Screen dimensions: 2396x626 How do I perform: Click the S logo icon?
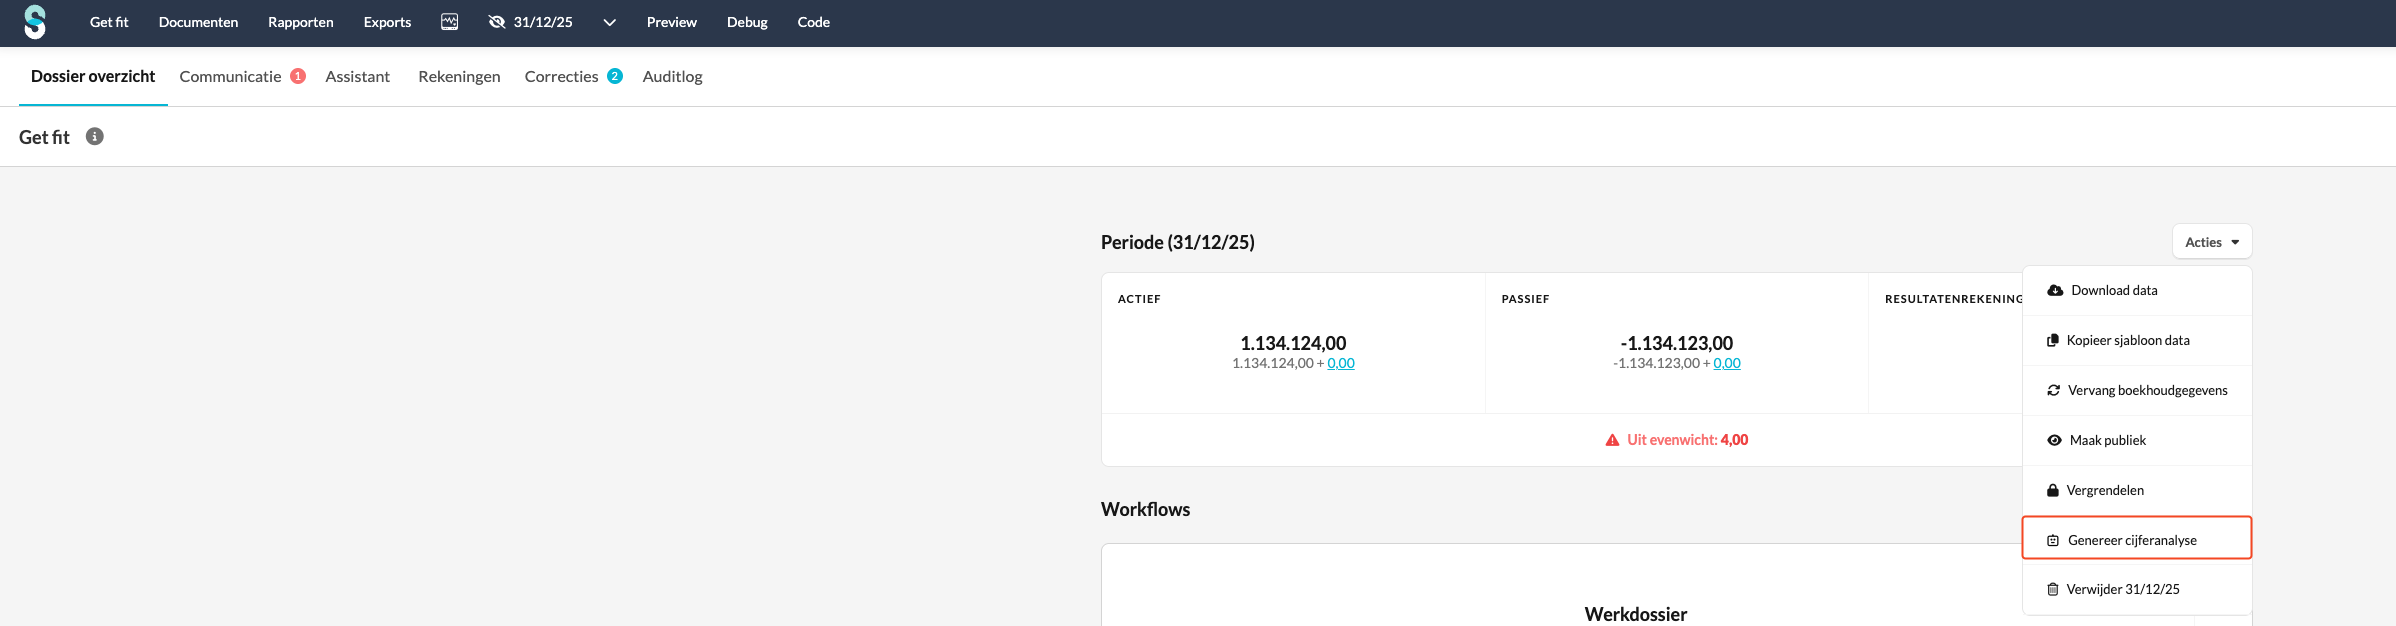[x=35, y=22]
